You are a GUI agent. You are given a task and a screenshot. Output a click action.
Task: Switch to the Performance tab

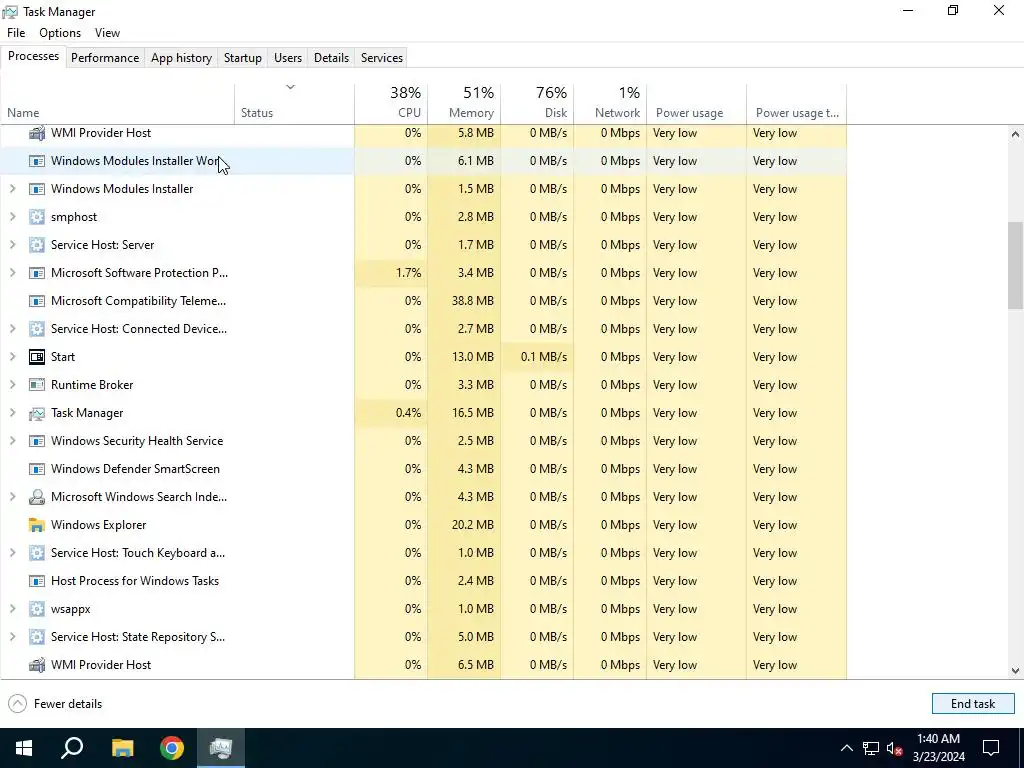pyautogui.click(x=105, y=57)
